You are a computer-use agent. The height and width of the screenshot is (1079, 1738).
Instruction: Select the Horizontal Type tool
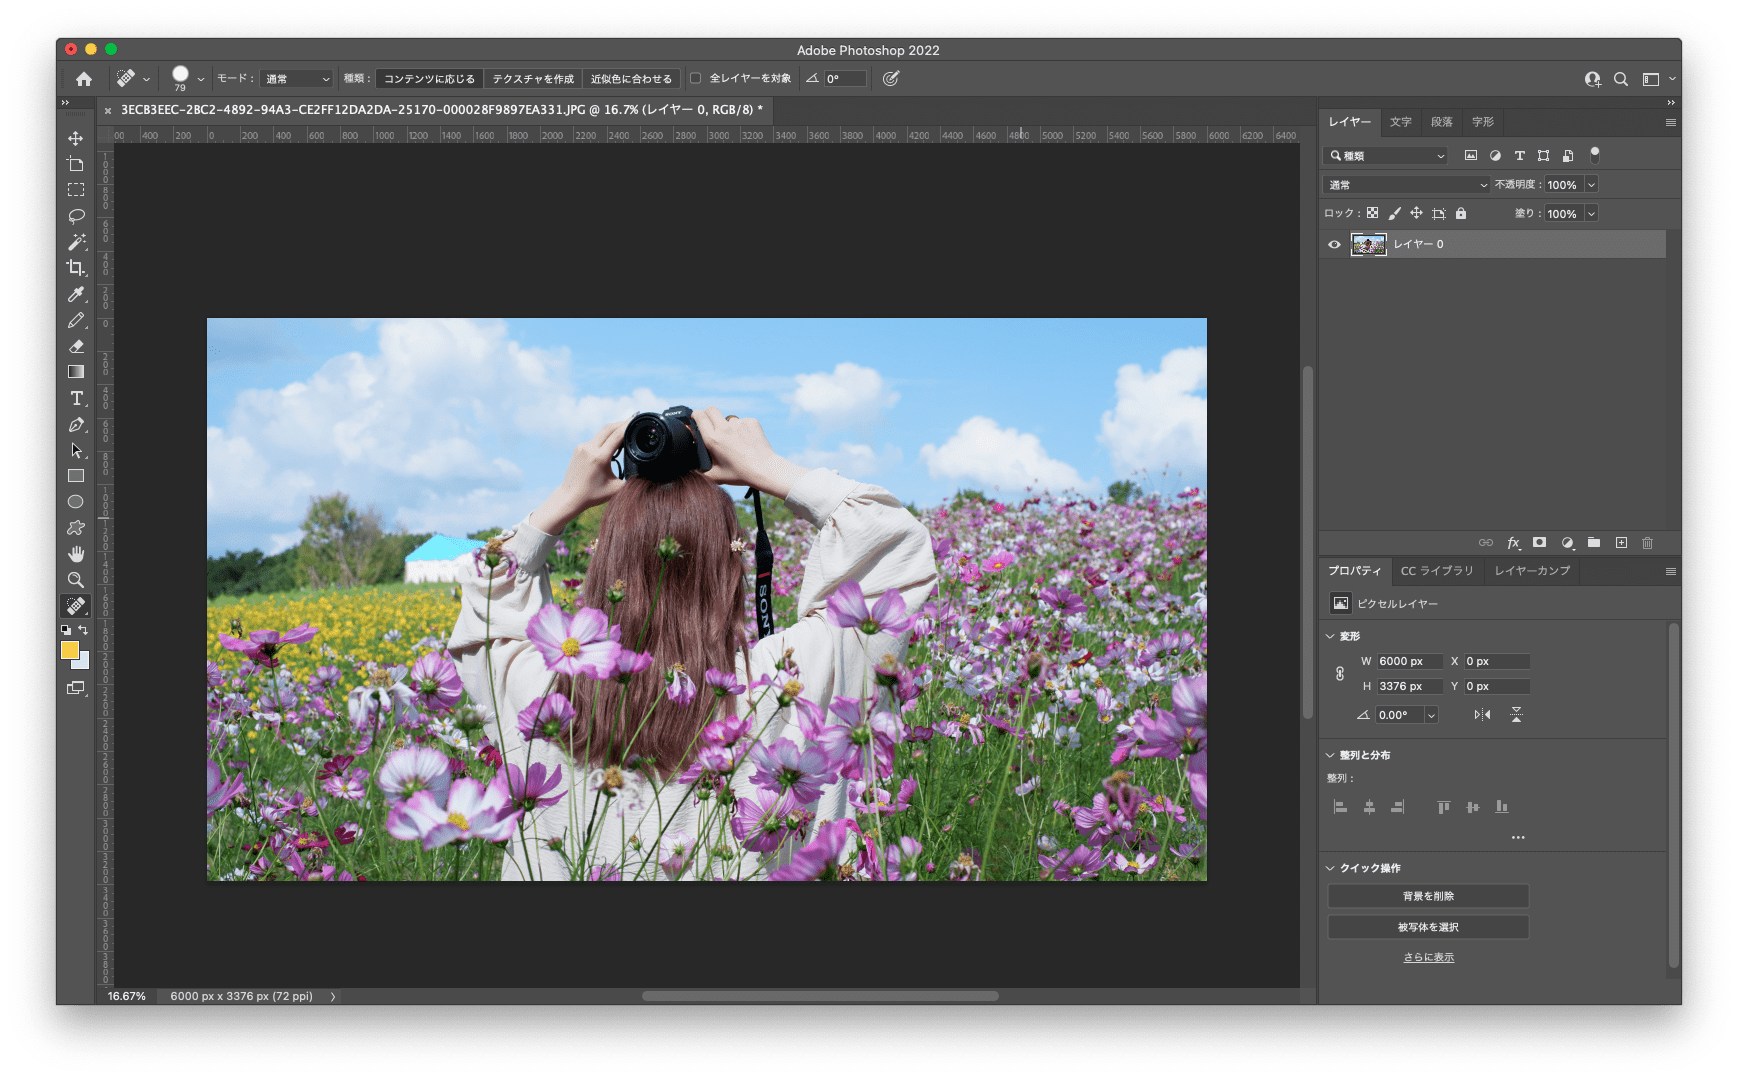[76, 398]
